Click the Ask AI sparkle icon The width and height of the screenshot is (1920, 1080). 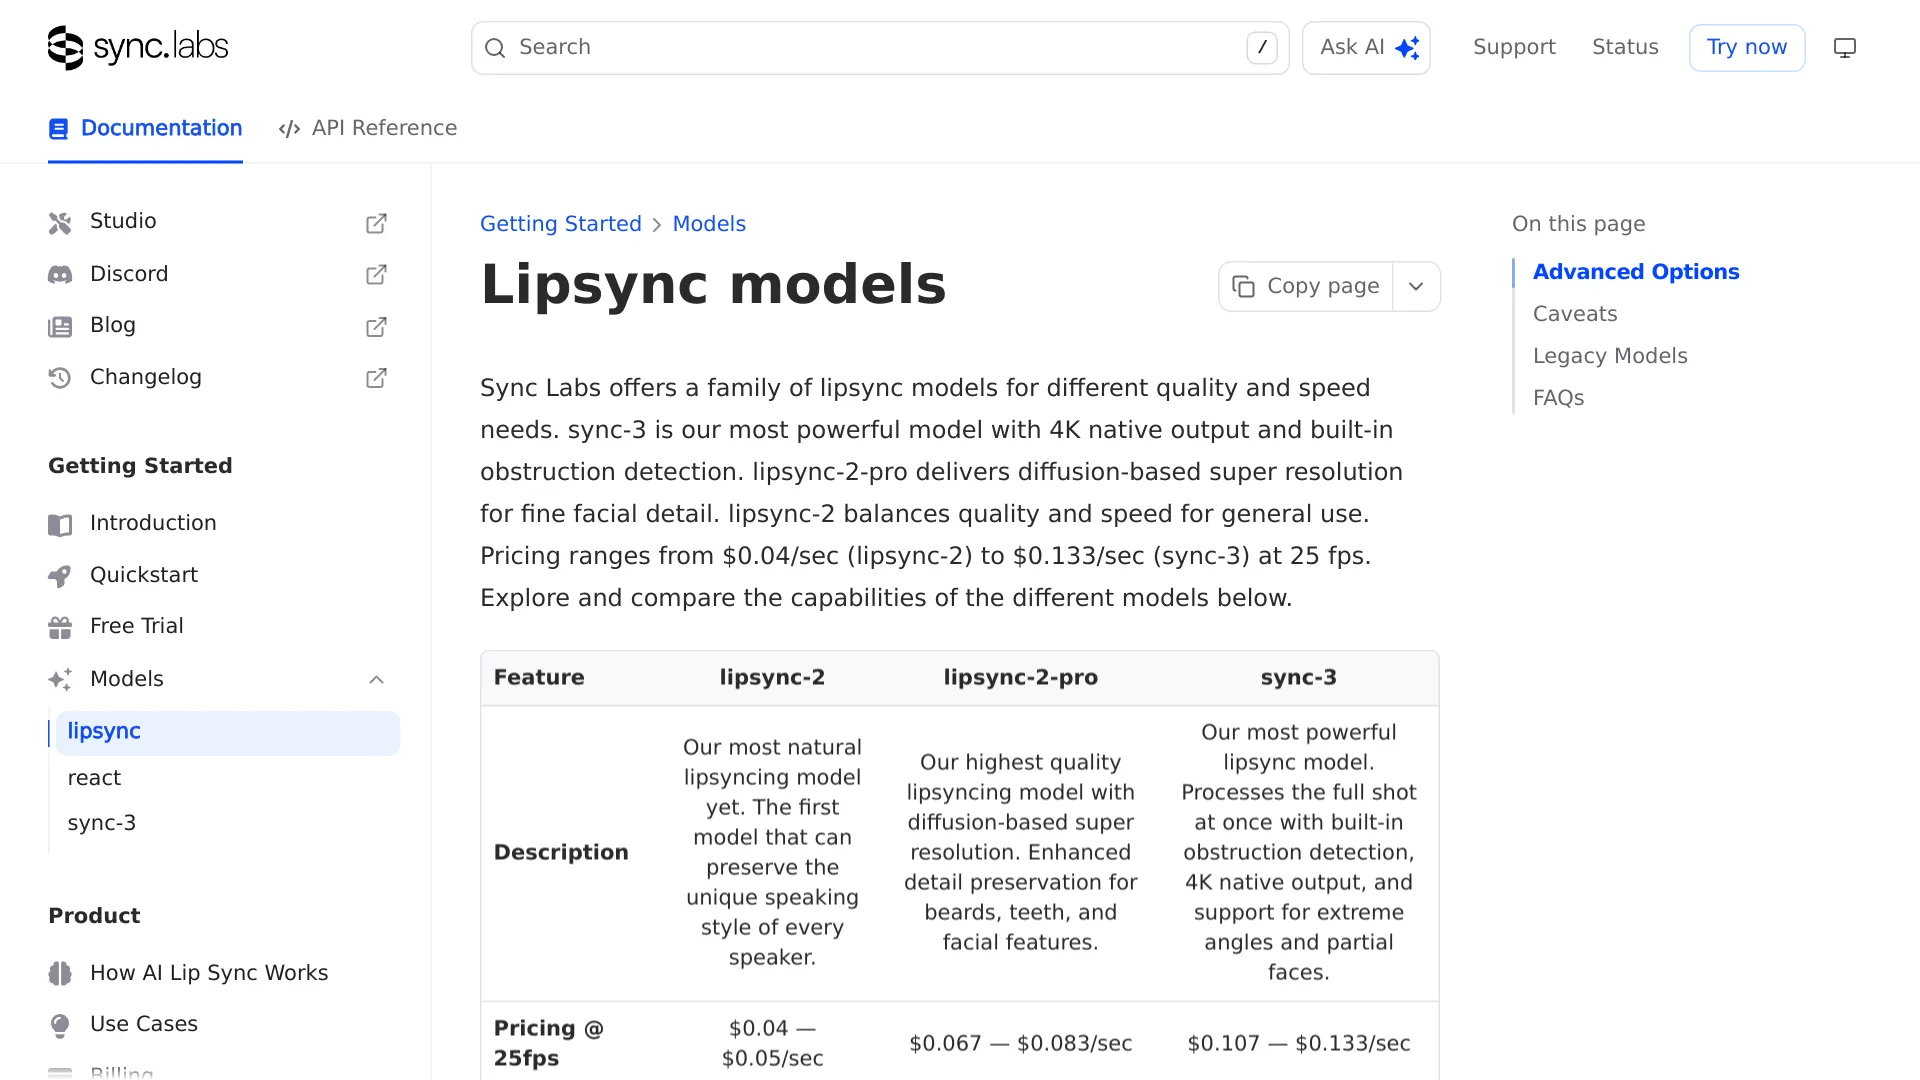[x=1407, y=48]
